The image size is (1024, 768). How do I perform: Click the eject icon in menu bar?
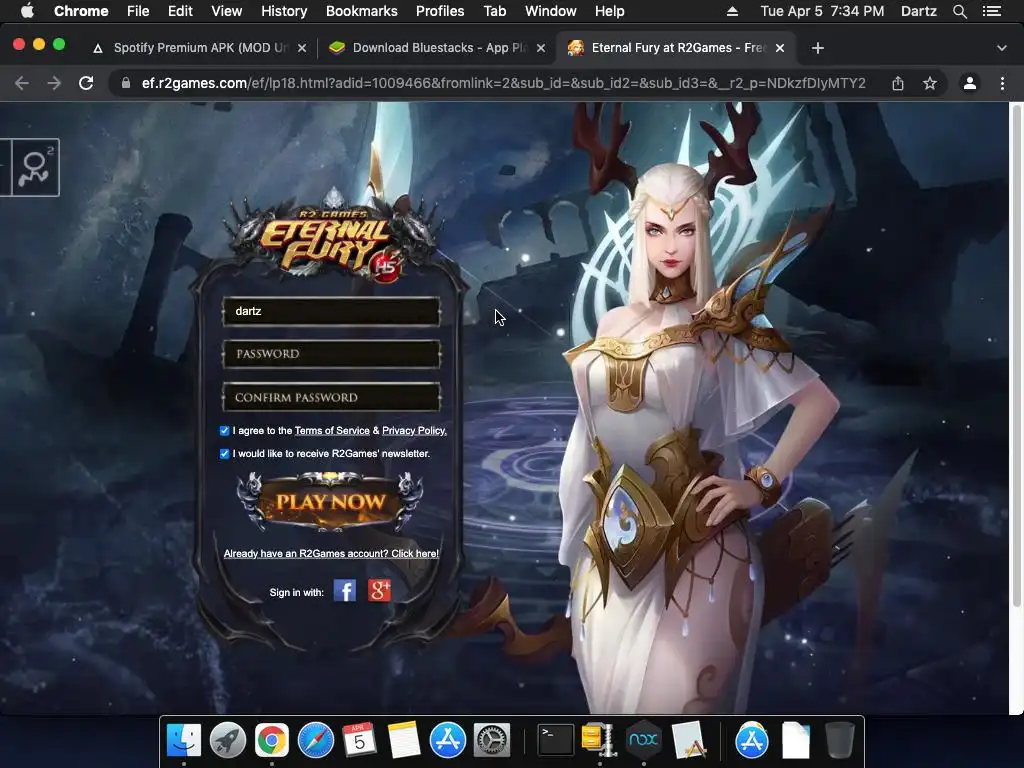pyautogui.click(x=732, y=11)
